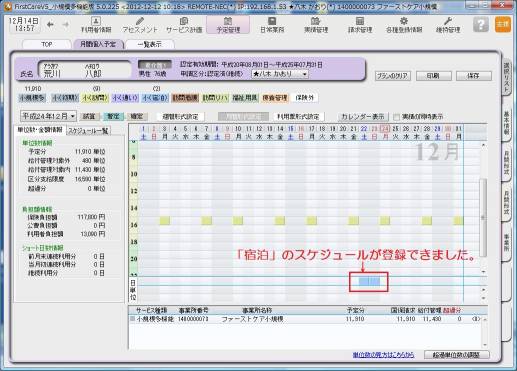Image resolution: width=517 pixels, height=371 pixels.
Task: Open 請求管理 calculator icon
Action: tap(360, 25)
